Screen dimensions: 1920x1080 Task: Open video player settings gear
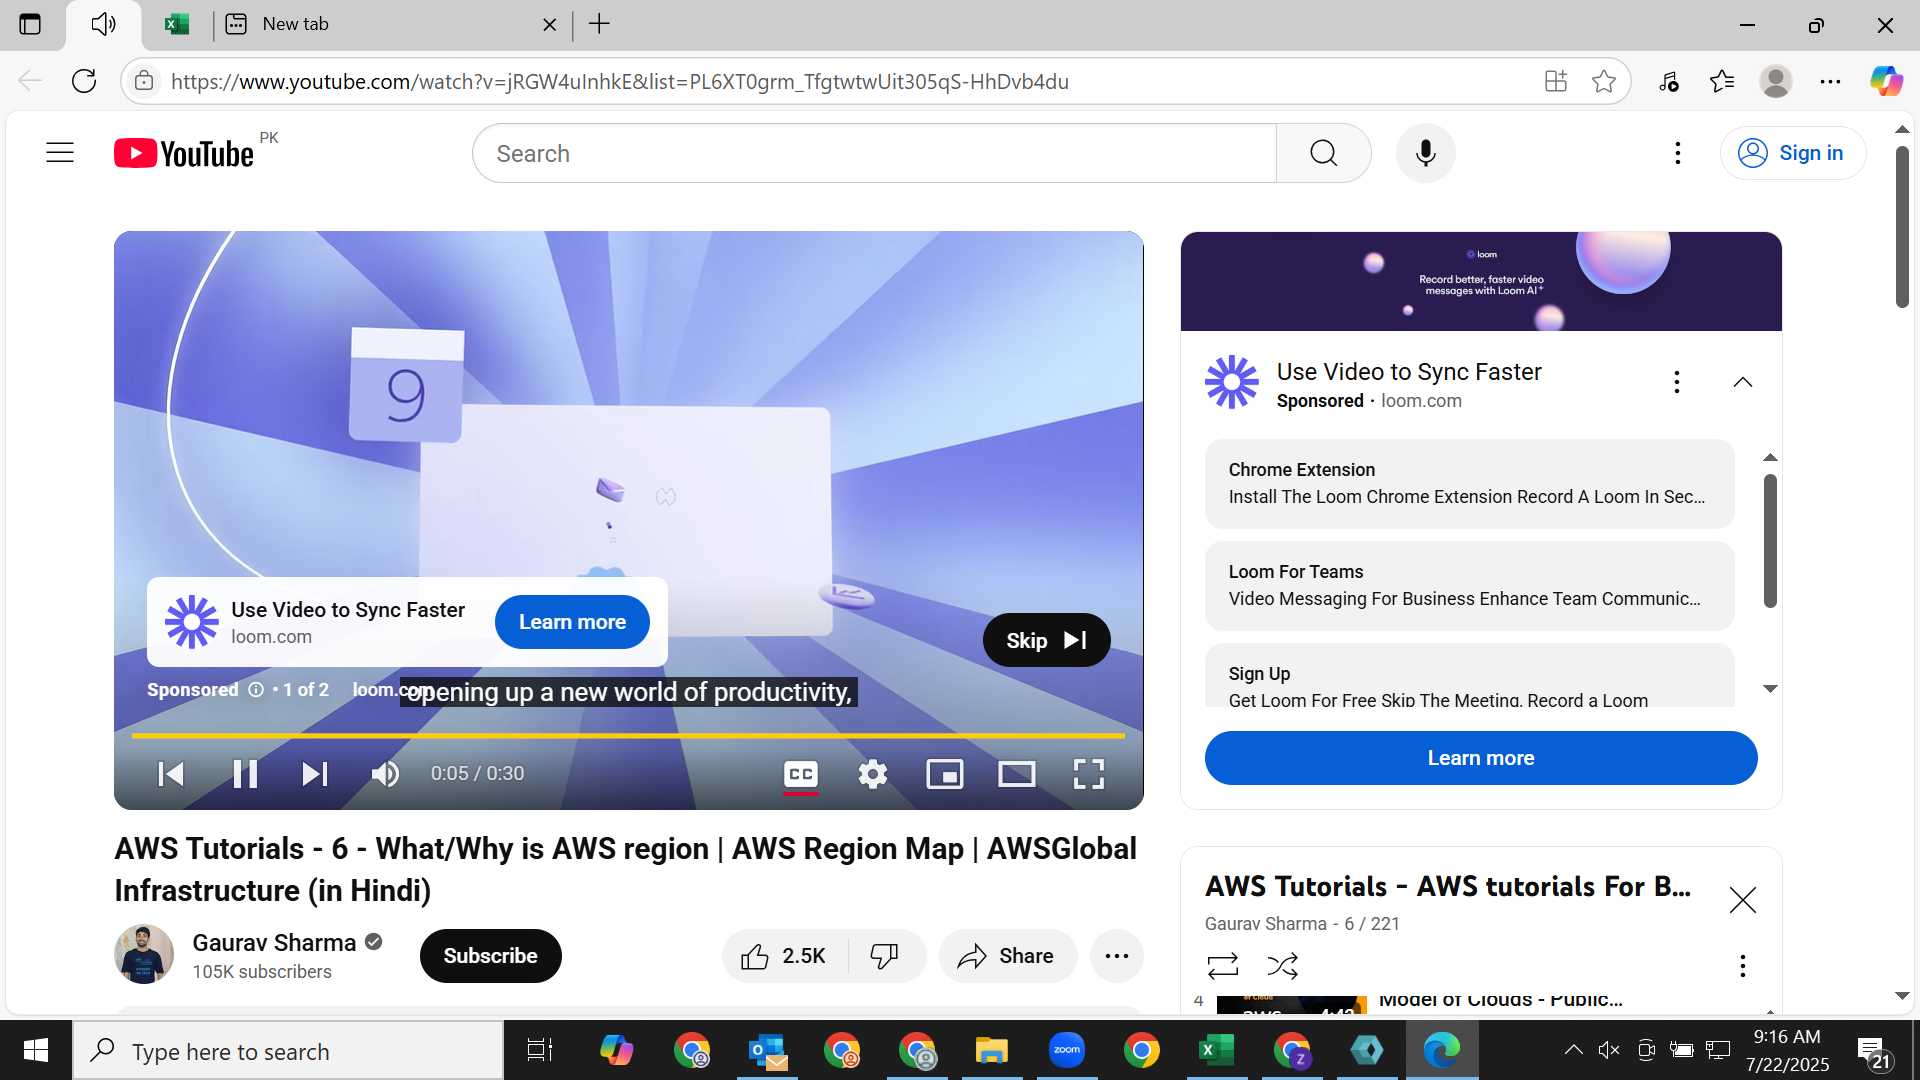coord(873,774)
